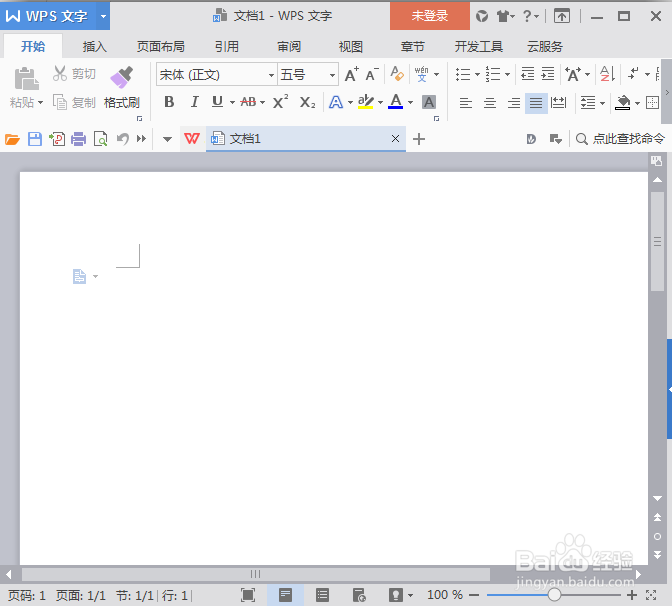
Task: Select the page layout view in status bar
Action: [x=285, y=595]
